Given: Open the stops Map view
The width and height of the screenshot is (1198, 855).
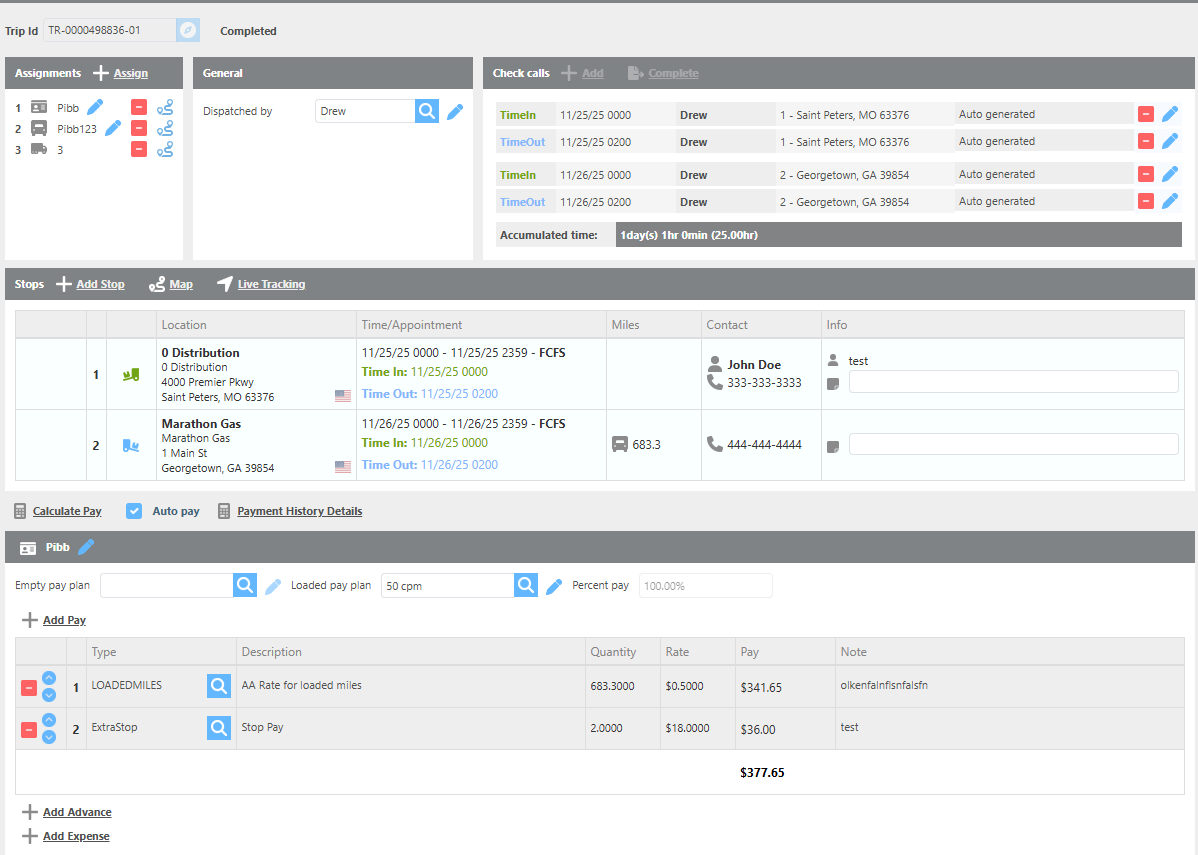Looking at the screenshot, I should tap(180, 284).
